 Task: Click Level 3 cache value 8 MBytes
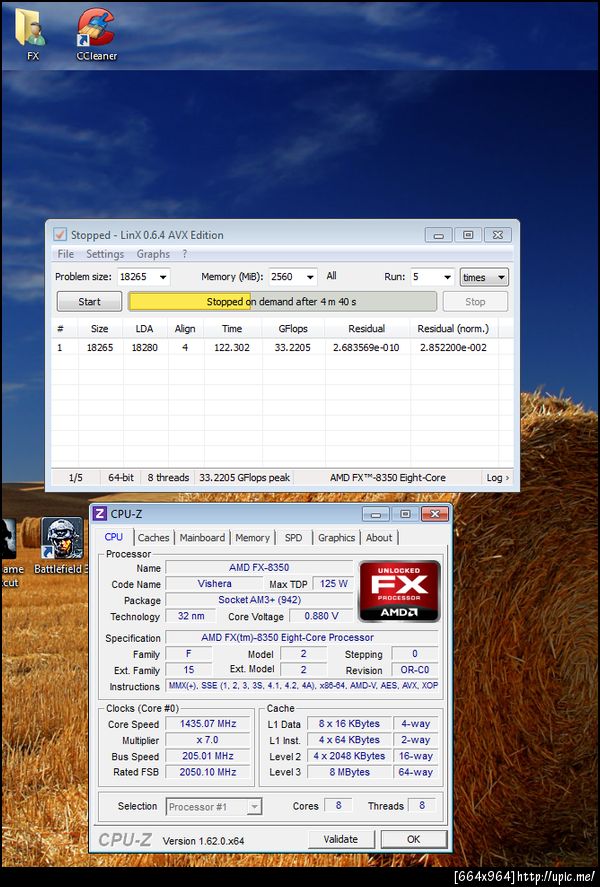[349, 772]
